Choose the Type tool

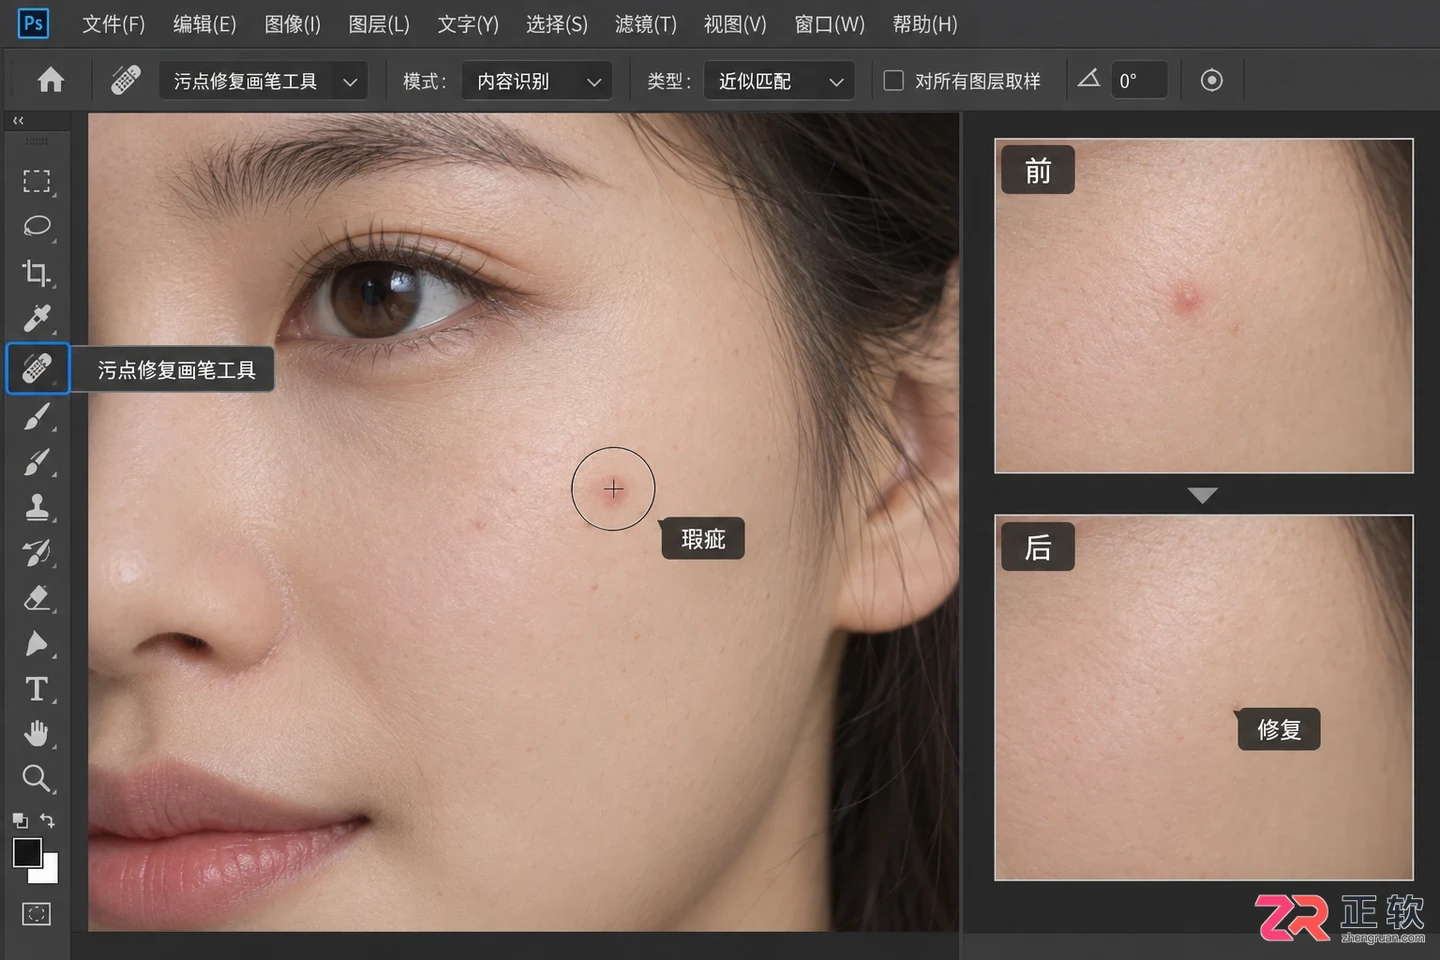pos(37,689)
